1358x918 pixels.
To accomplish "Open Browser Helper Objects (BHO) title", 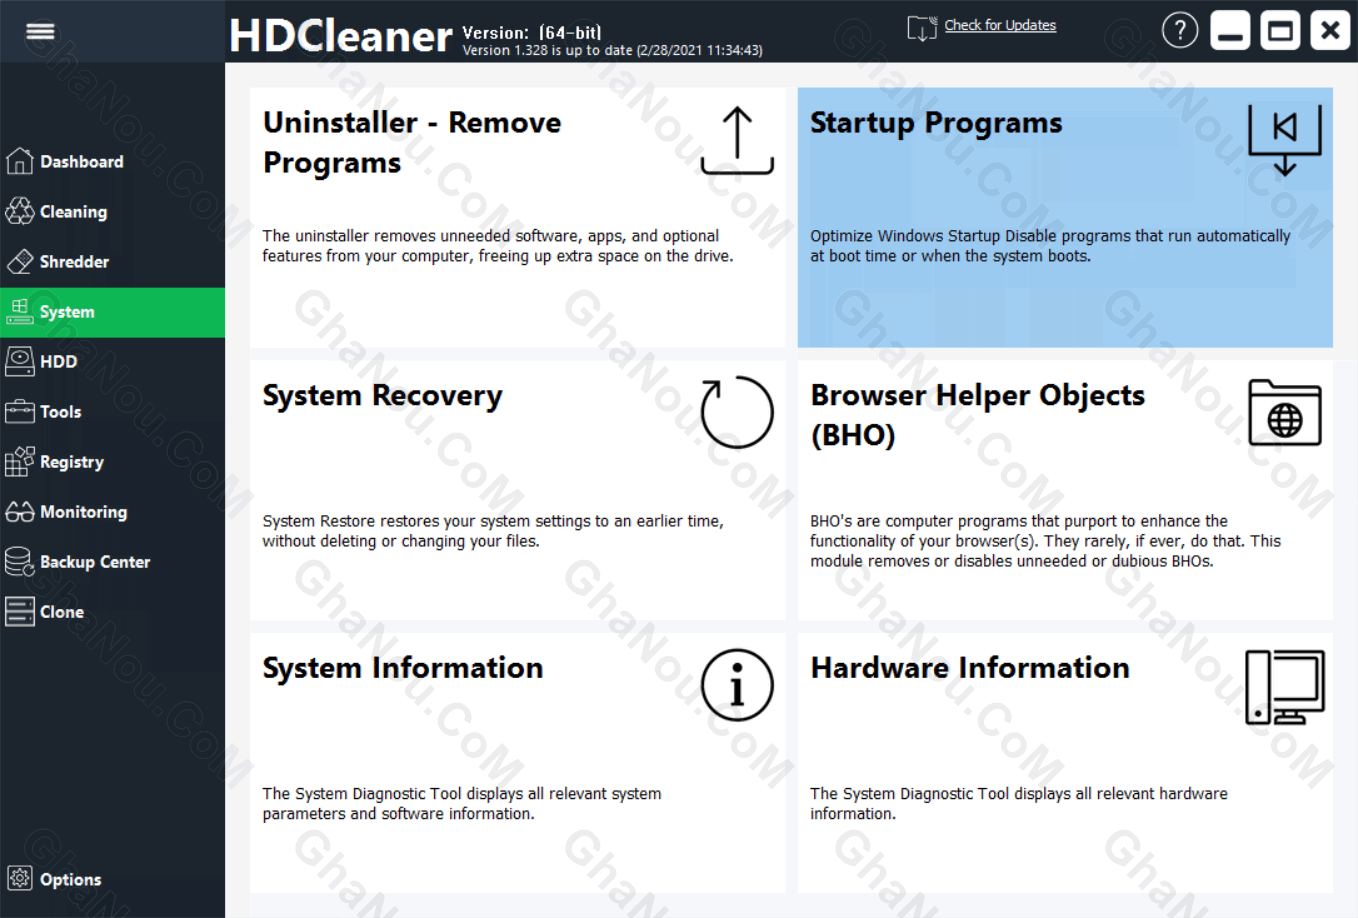I will click(x=977, y=415).
